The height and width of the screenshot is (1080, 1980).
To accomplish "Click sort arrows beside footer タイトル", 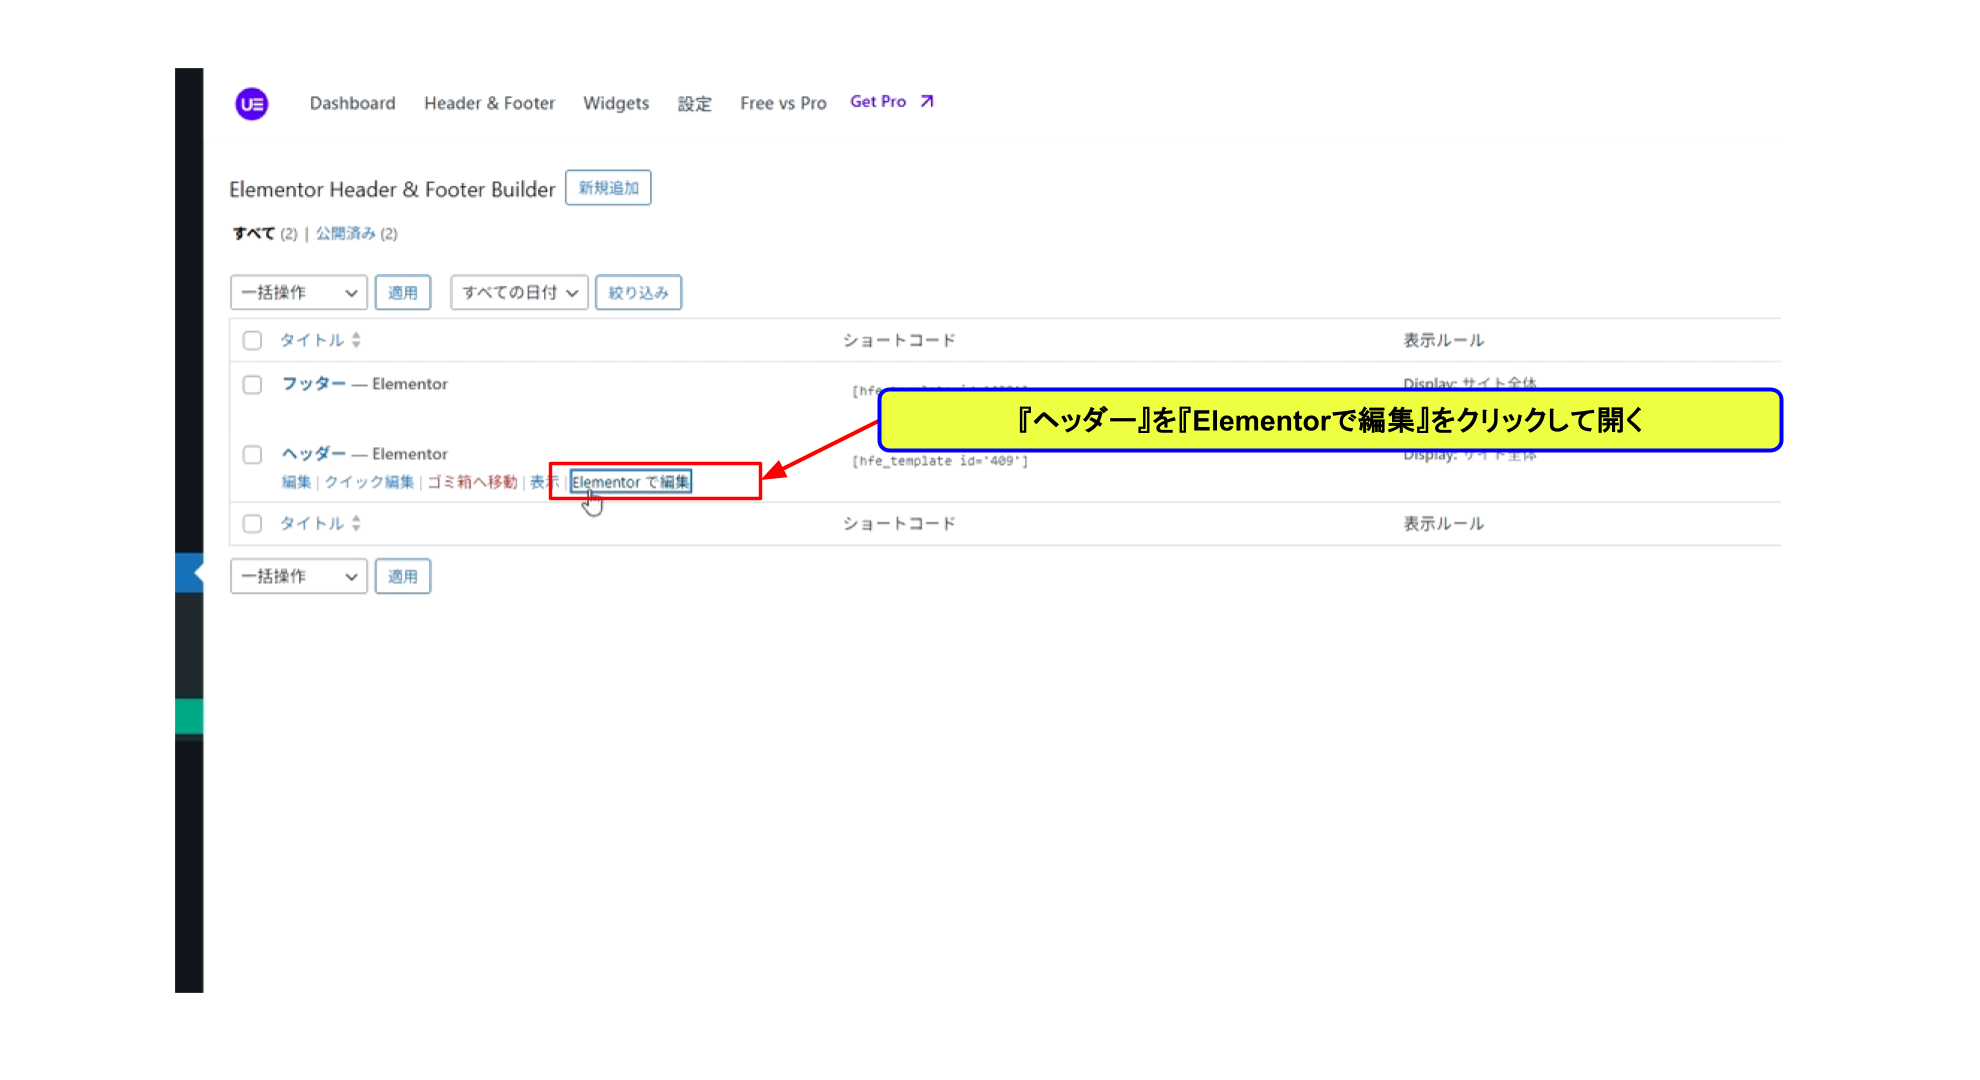I will point(356,523).
